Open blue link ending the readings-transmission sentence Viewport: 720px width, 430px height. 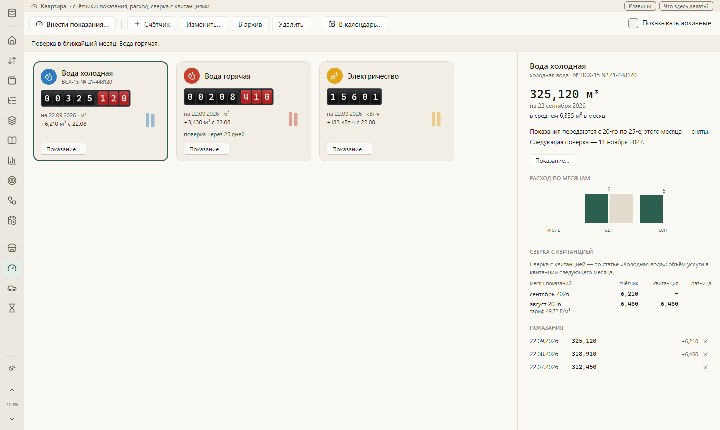click(x=700, y=131)
